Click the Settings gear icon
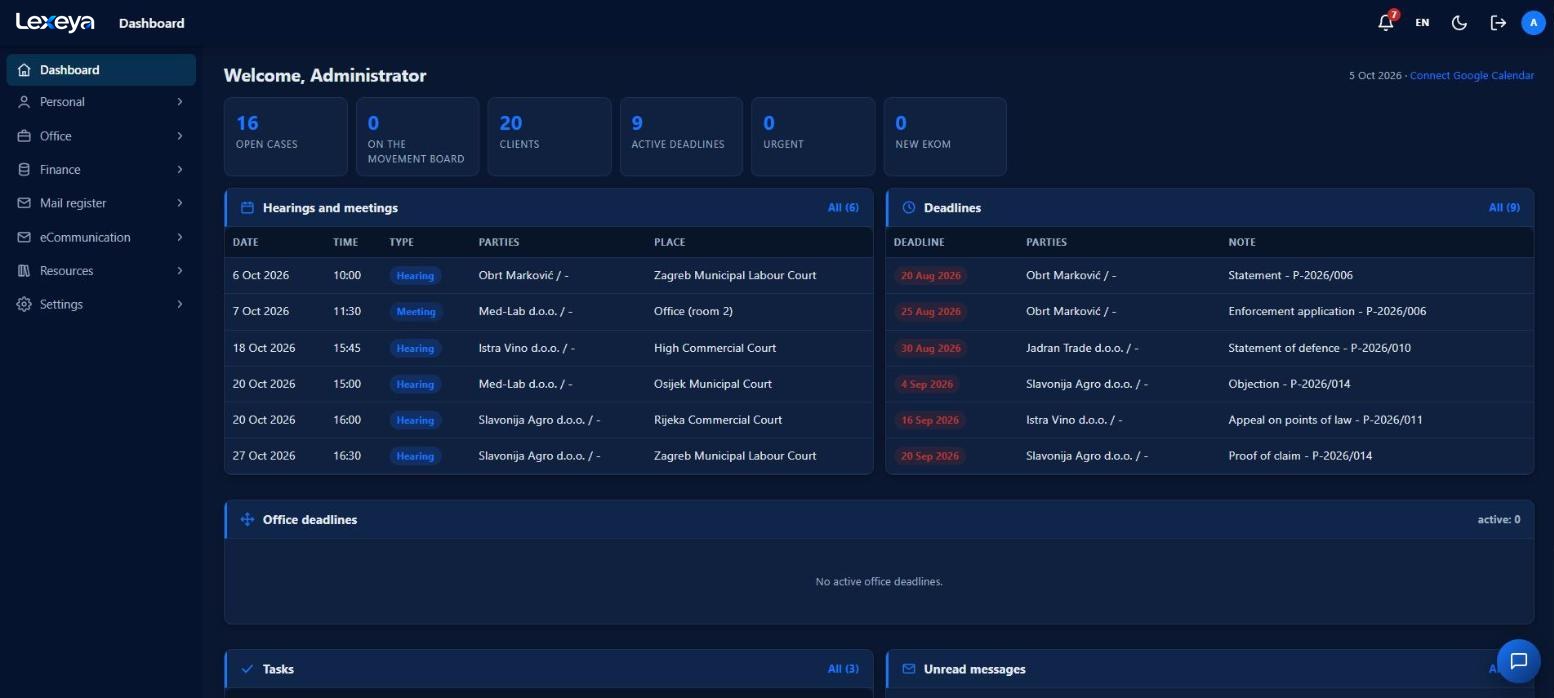 [x=24, y=304]
